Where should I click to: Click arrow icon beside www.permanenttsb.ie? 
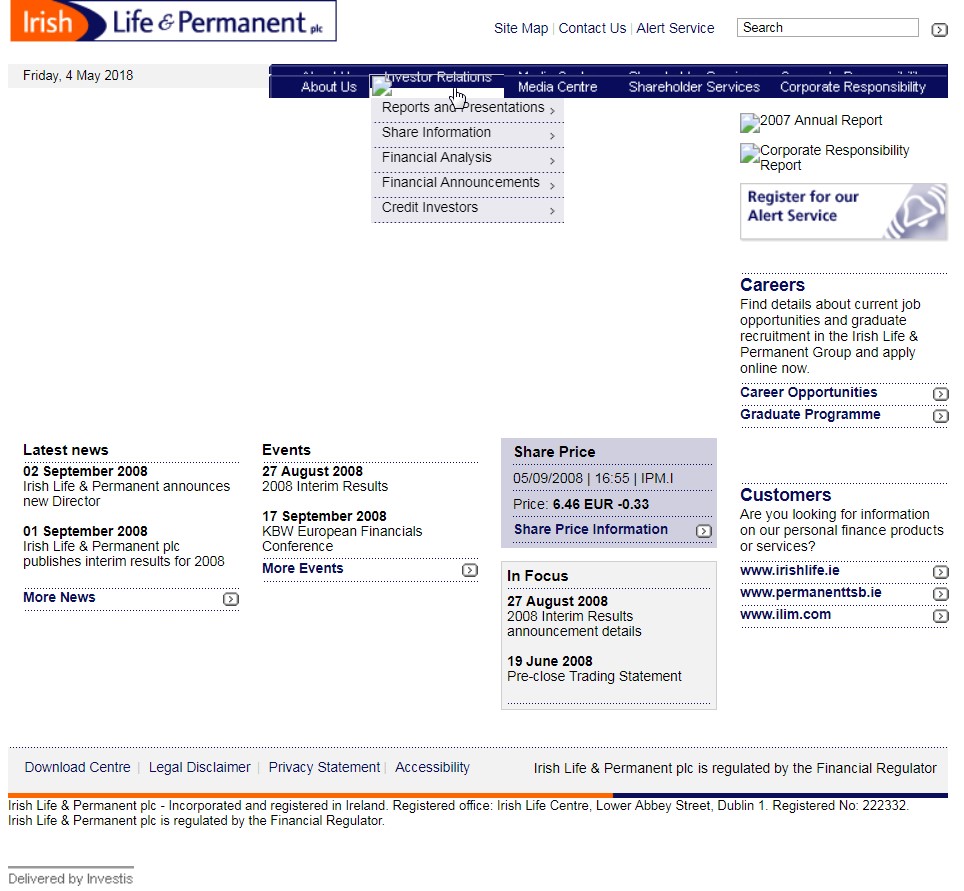pyautogui.click(x=940, y=594)
